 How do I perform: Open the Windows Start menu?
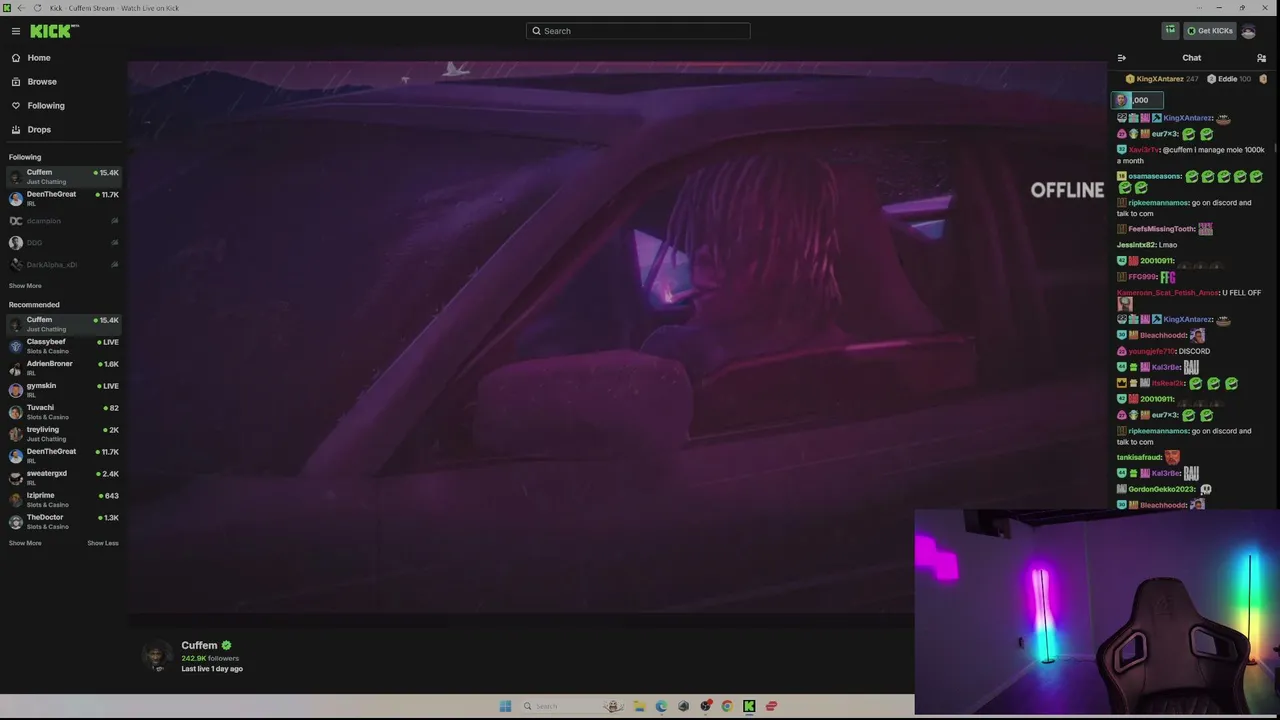(506, 706)
